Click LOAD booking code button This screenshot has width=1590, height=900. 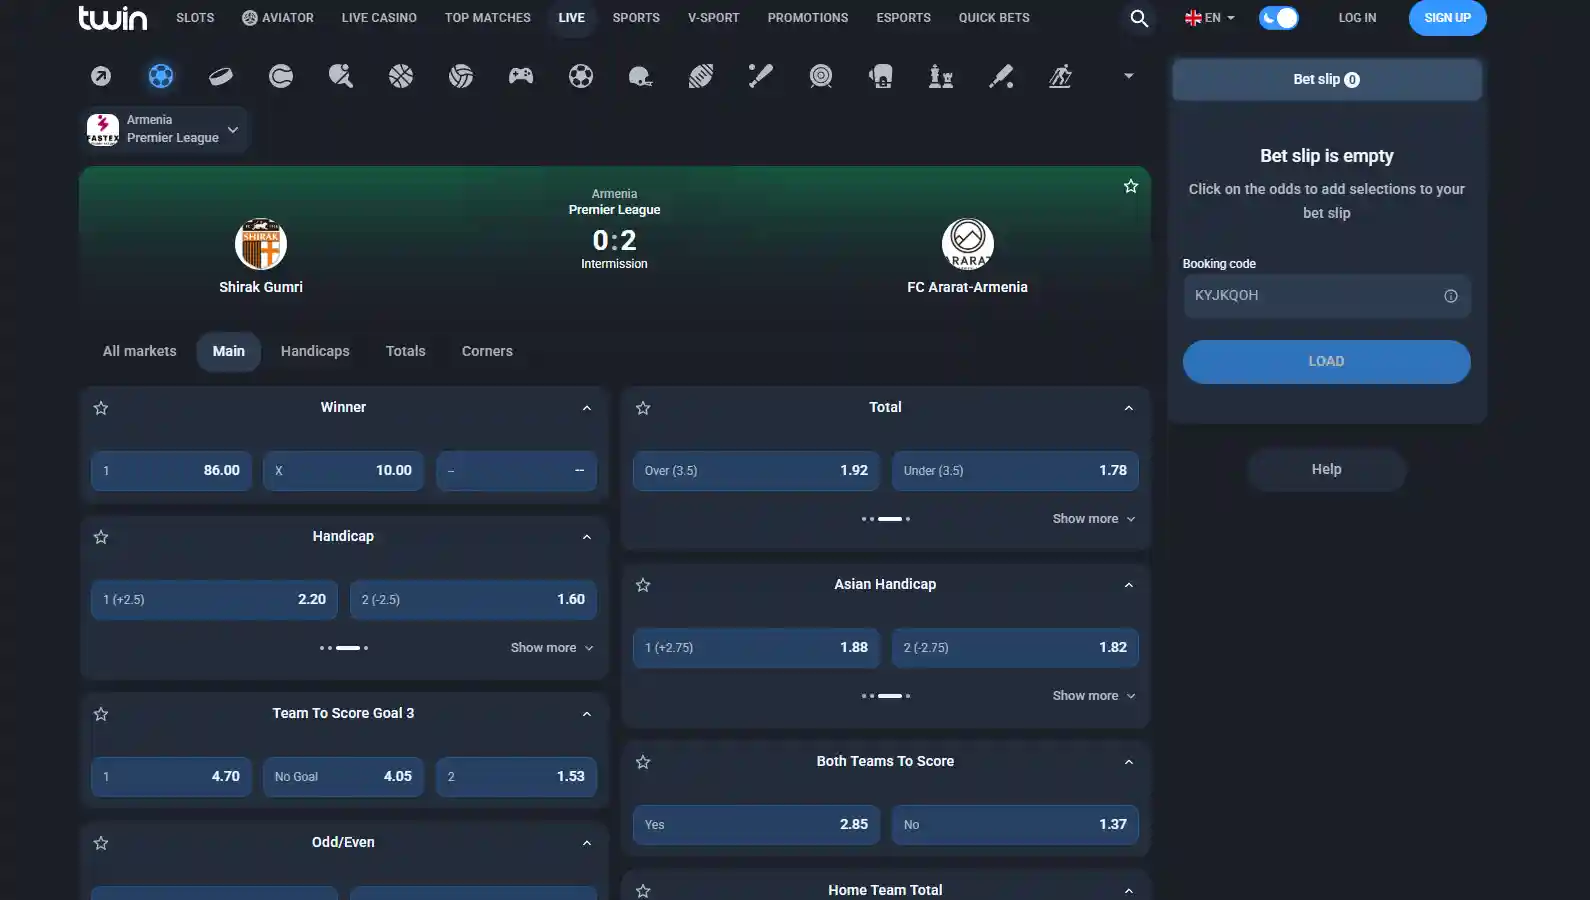tap(1326, 362)
